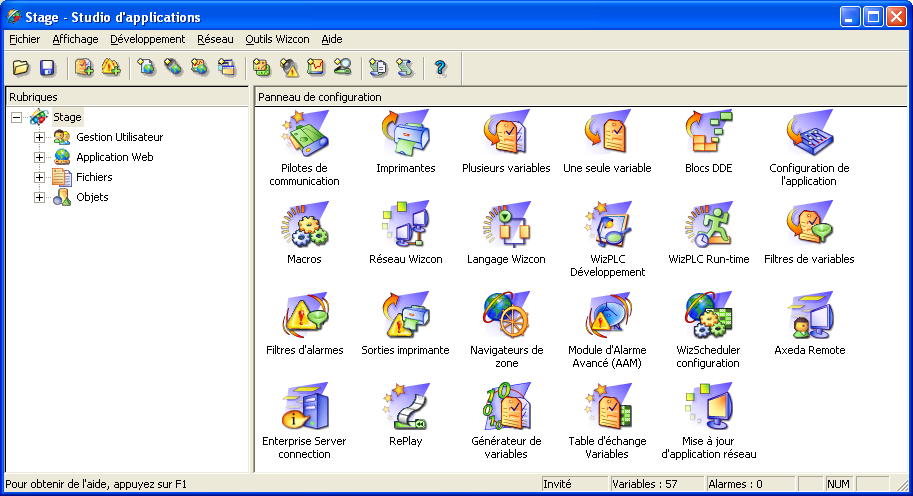Click 'Alarmes : 0' status entry
The width and height of the screenshot is (913, 496).
point(750,484)
